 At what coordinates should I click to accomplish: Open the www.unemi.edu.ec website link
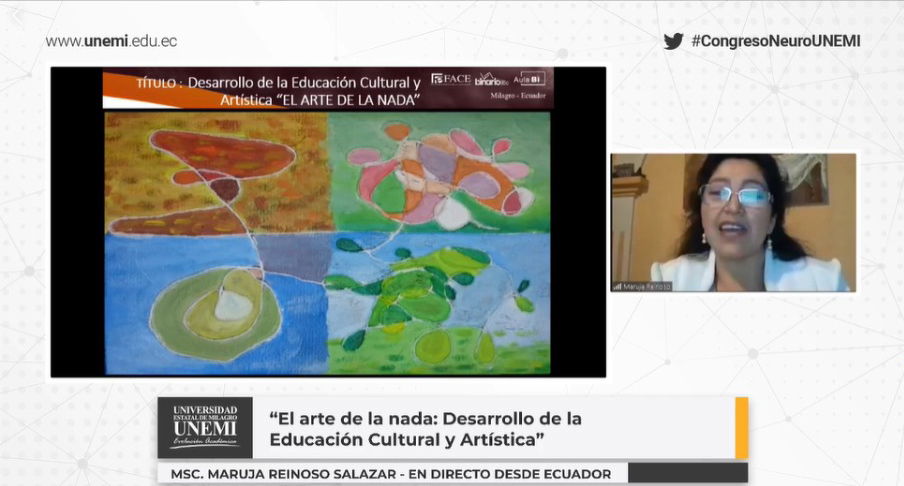[x=111, y=41]
